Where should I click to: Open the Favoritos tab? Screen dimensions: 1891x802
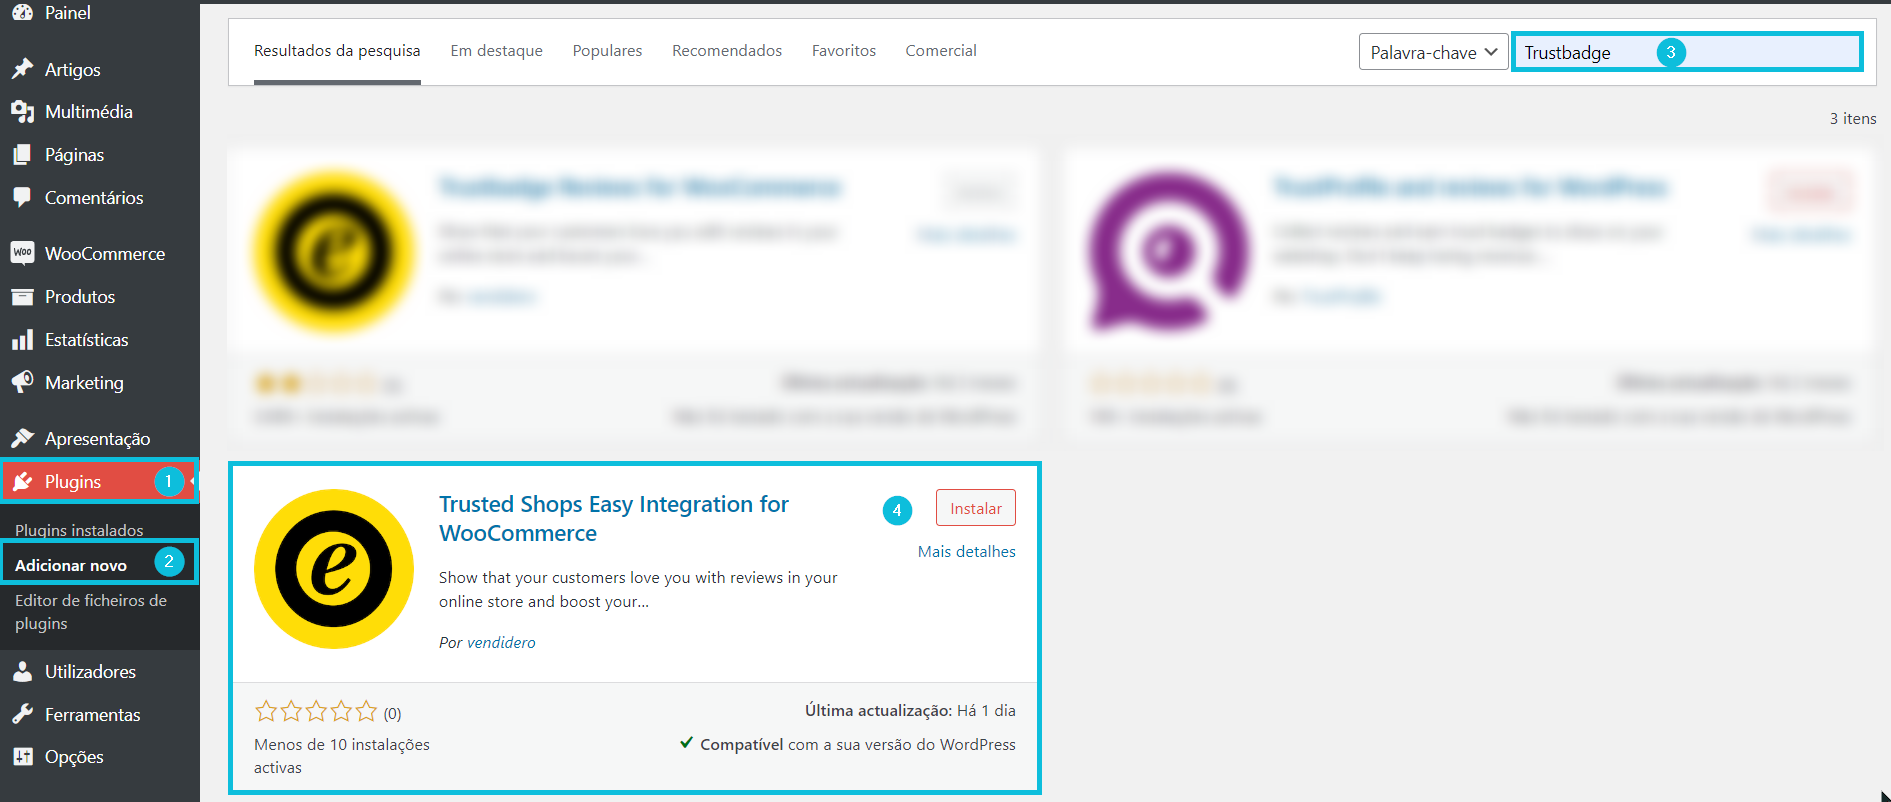[x=844, y=51]
